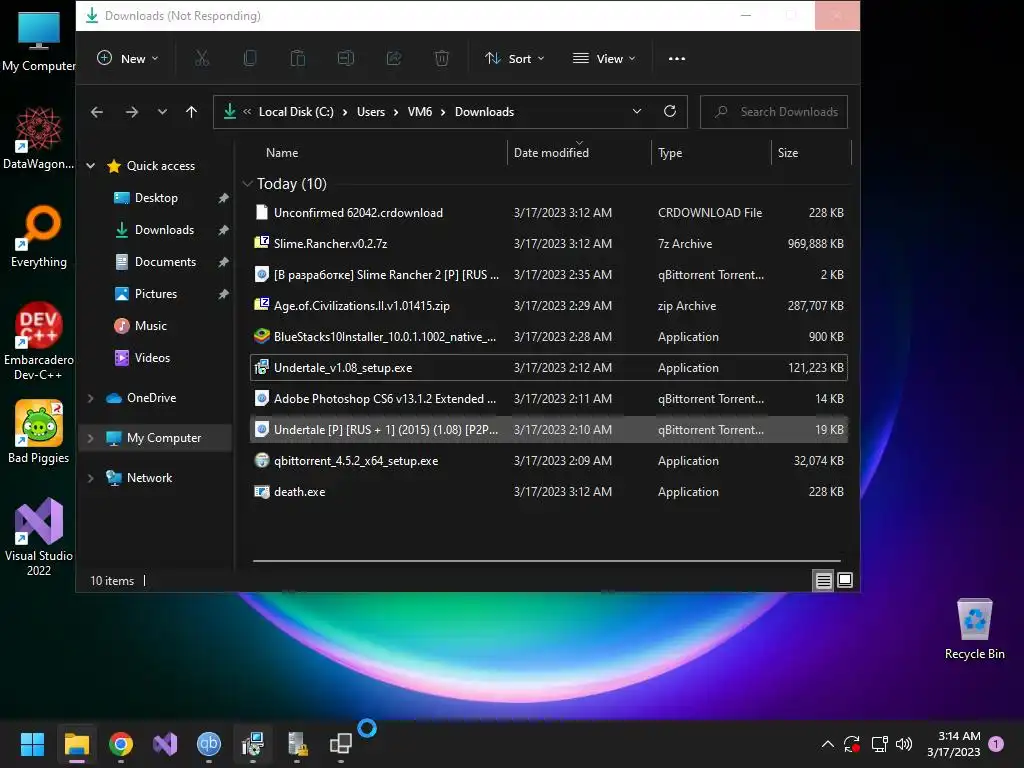This screenshot has height=768, width=1024.
Task: Select Undertale_v1.08_setup.exe file
Action: 549,368
